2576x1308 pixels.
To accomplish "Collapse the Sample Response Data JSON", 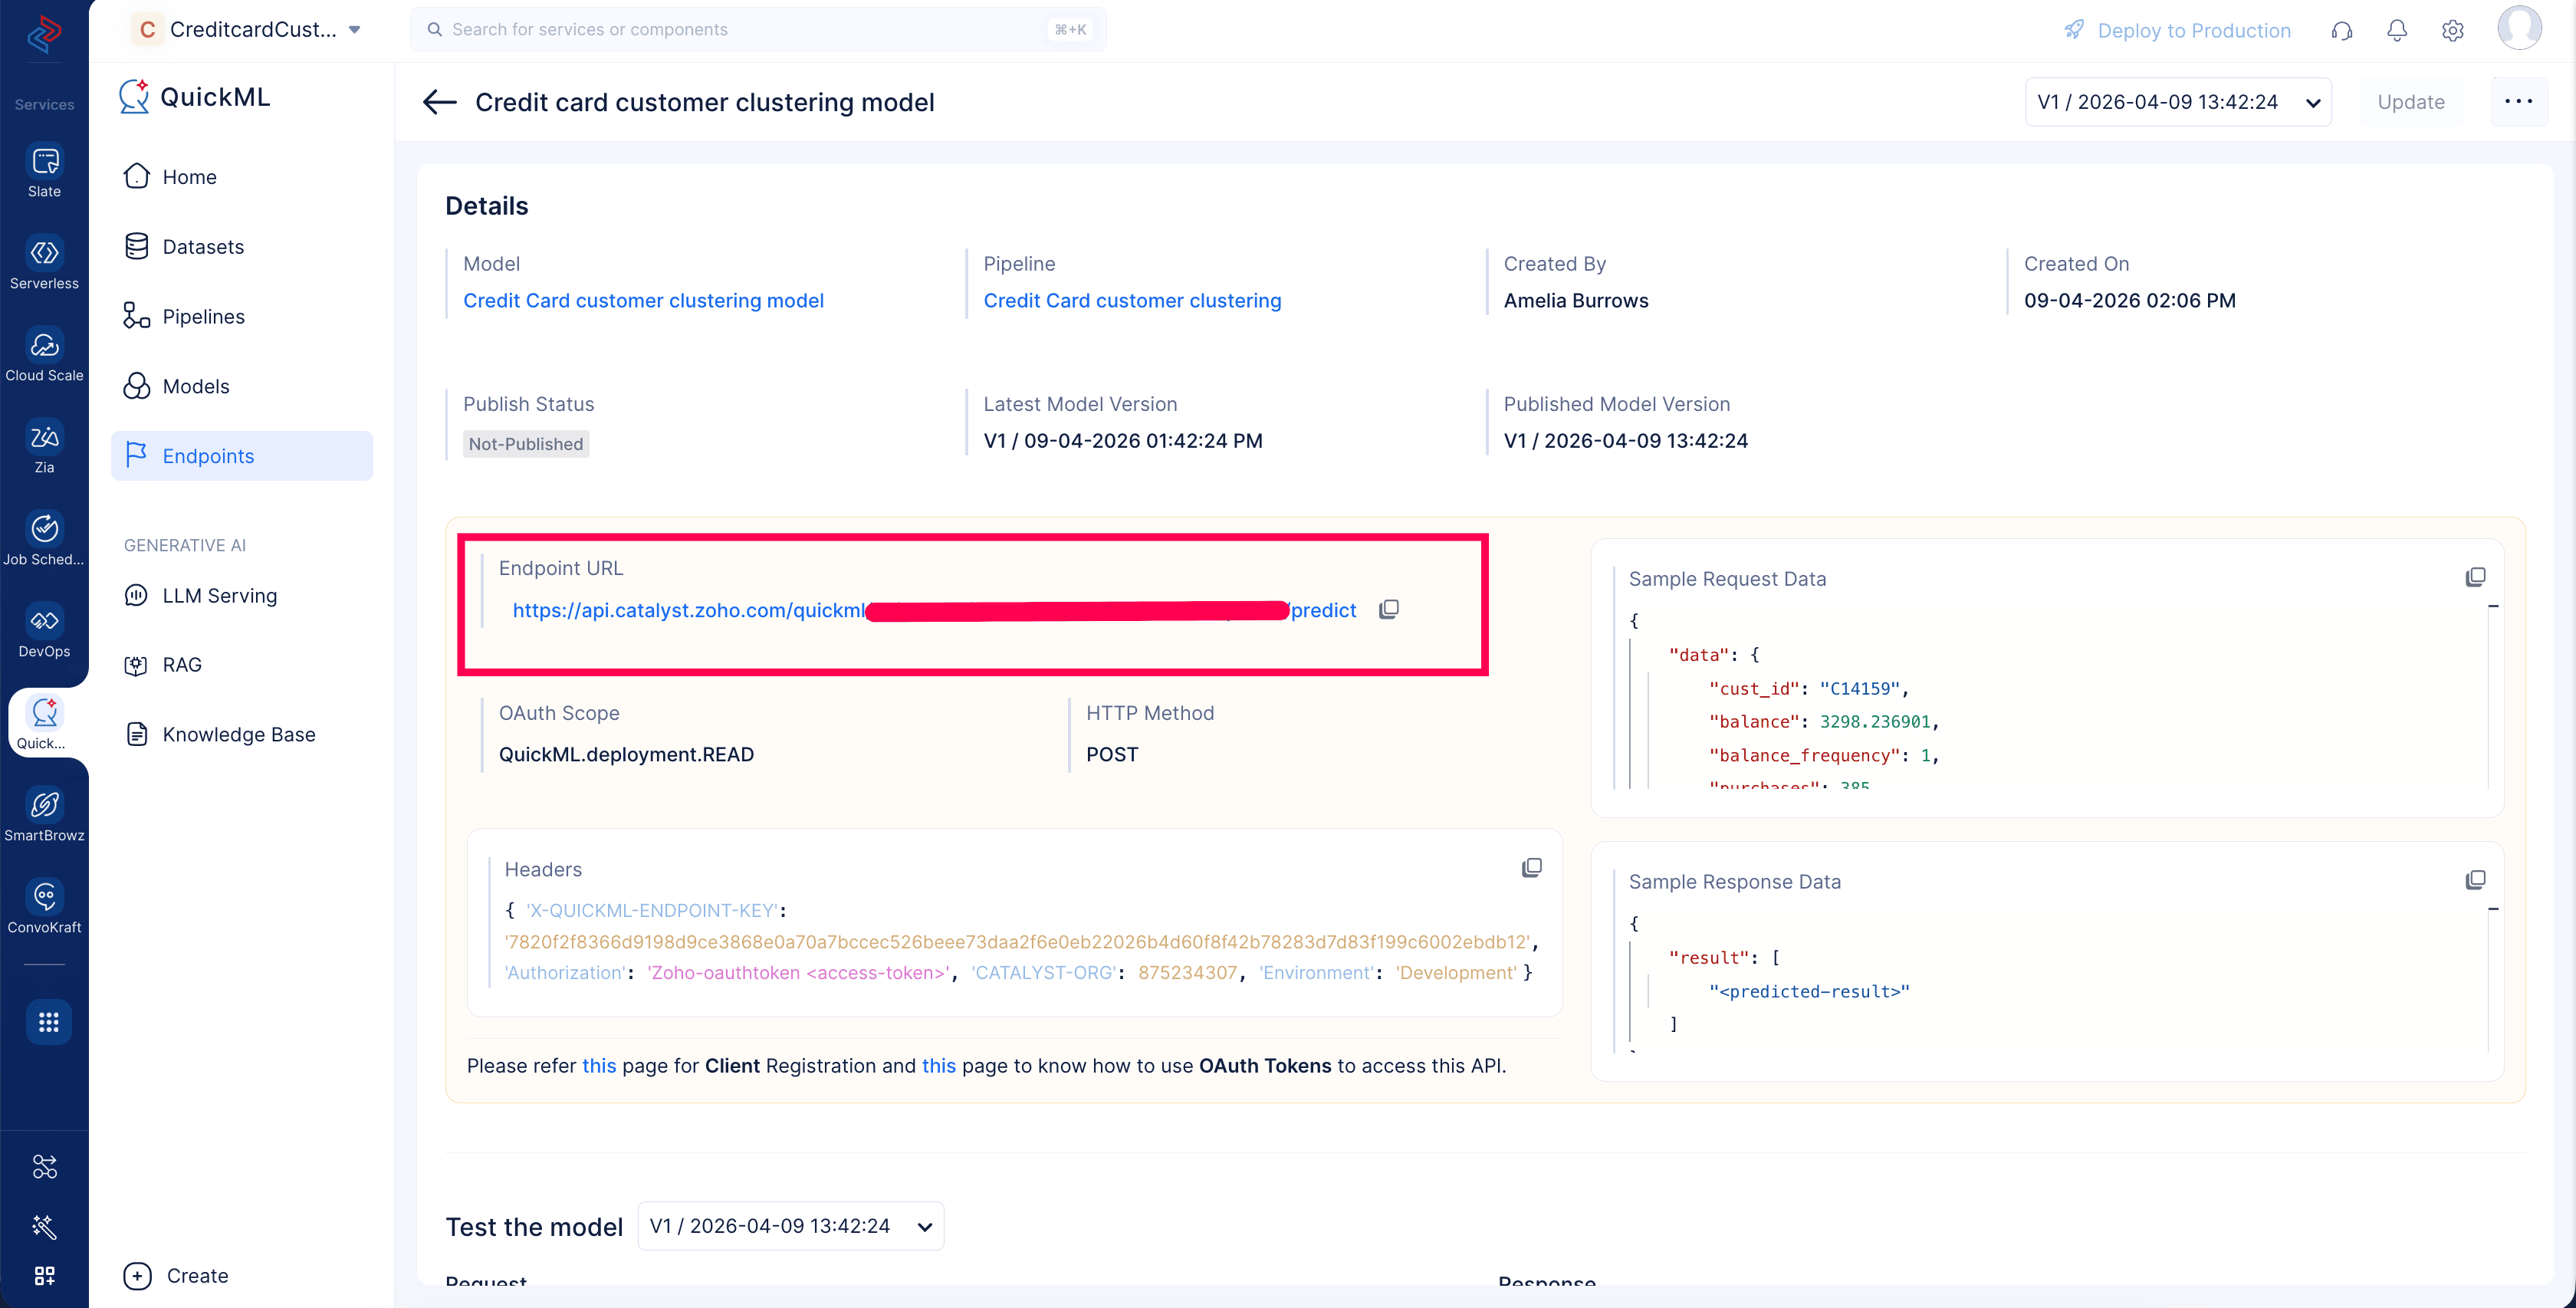I will [2493, 910].
